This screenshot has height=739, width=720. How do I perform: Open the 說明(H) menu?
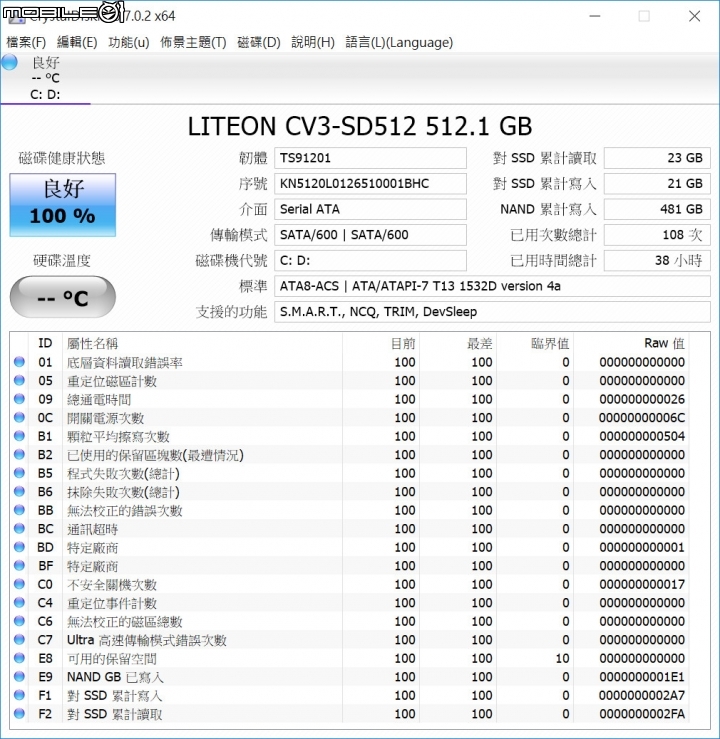(x=313, y=42)
